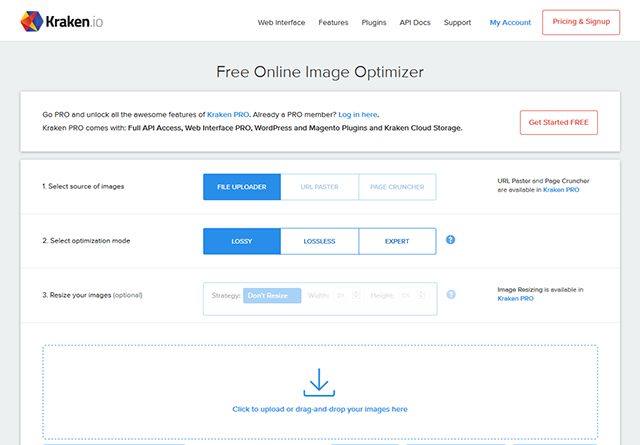640x445 pixels.
Task: Choose EXPERT optimization mode
Action: [x=397, y=241]
